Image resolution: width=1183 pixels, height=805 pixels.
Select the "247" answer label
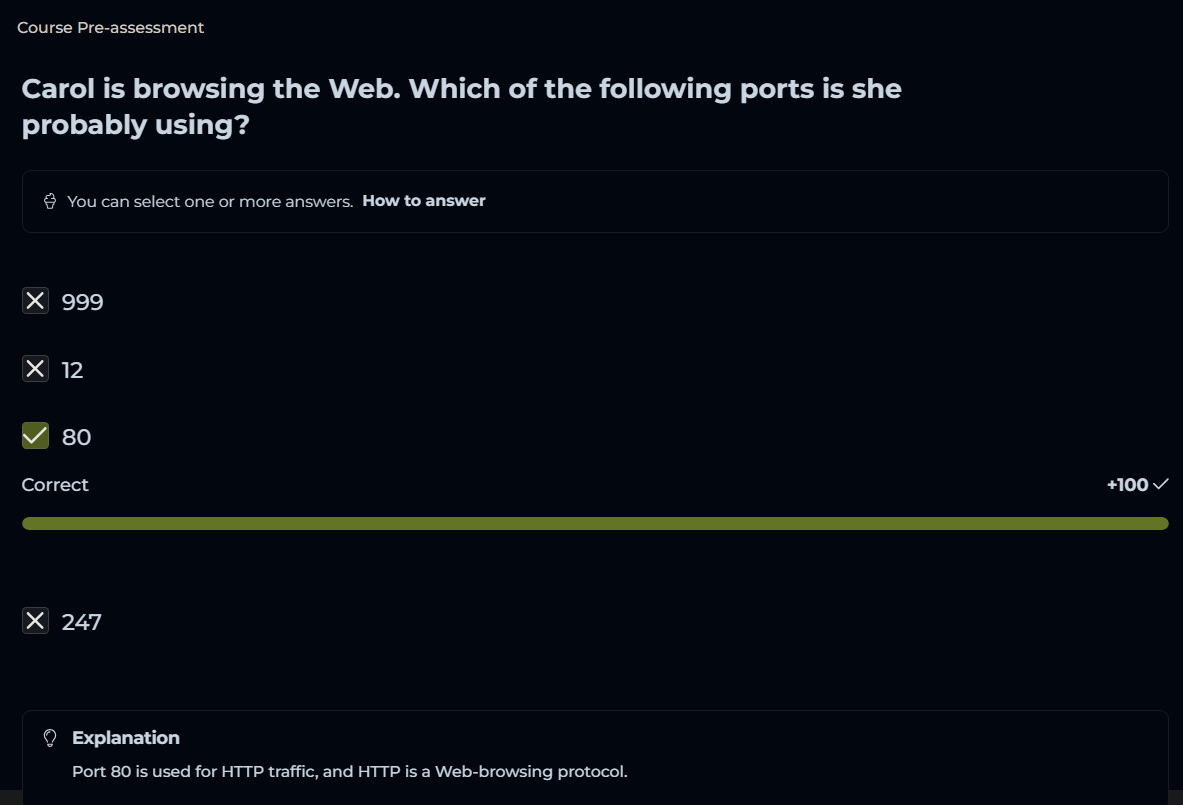click(81, 622)
